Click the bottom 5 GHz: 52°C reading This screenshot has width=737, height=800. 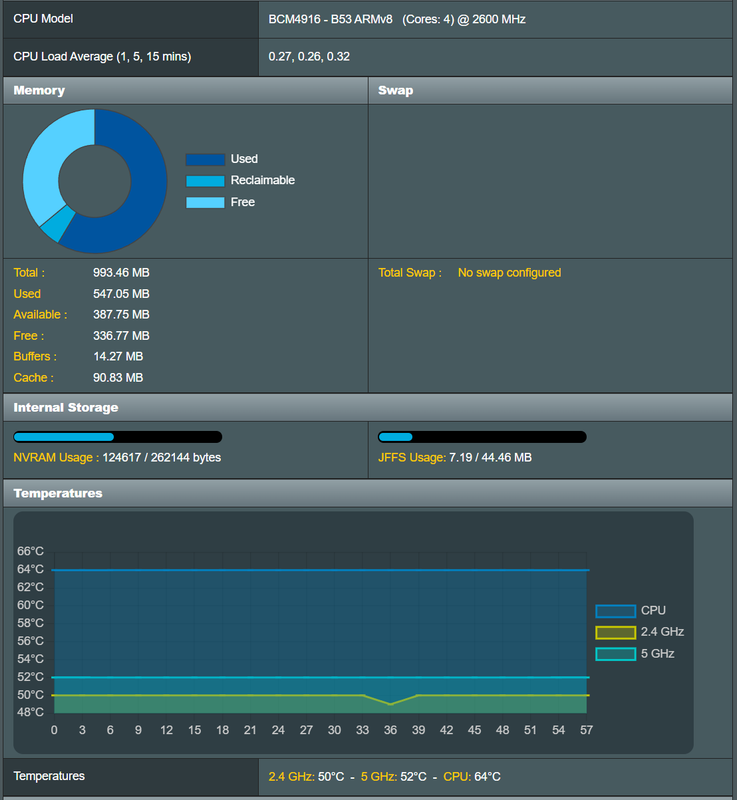click(394, 777)
